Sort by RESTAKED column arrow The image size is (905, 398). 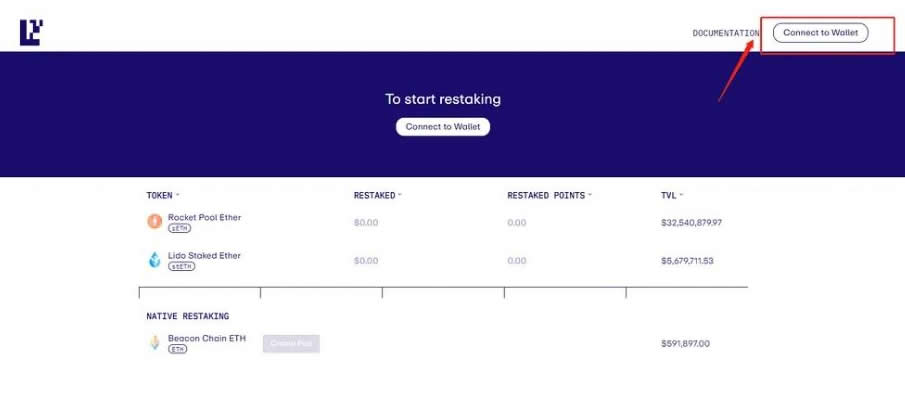(x=400, y=195)
